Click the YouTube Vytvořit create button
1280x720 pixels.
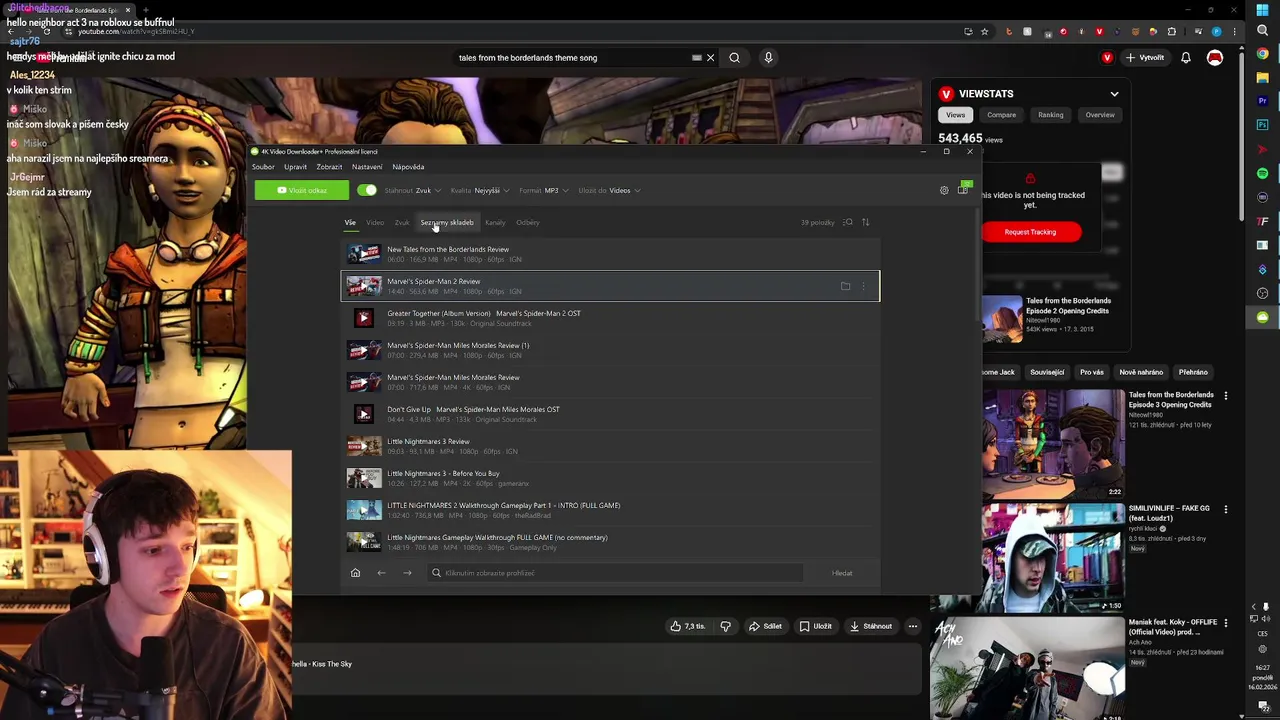pyautogui.click(x=1145, y=58)
